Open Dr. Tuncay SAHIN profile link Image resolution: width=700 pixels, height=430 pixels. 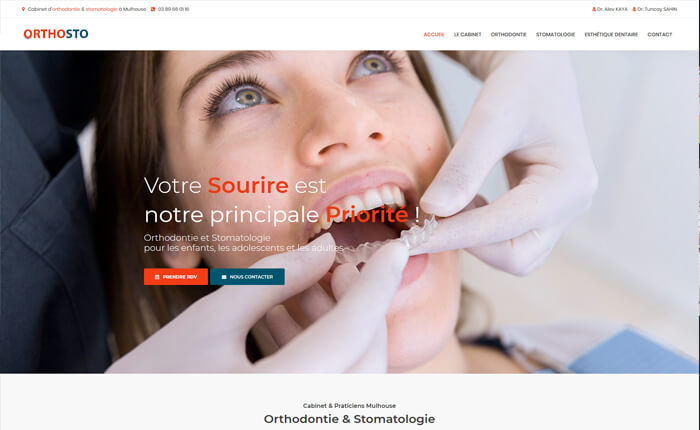pos(657,9)
